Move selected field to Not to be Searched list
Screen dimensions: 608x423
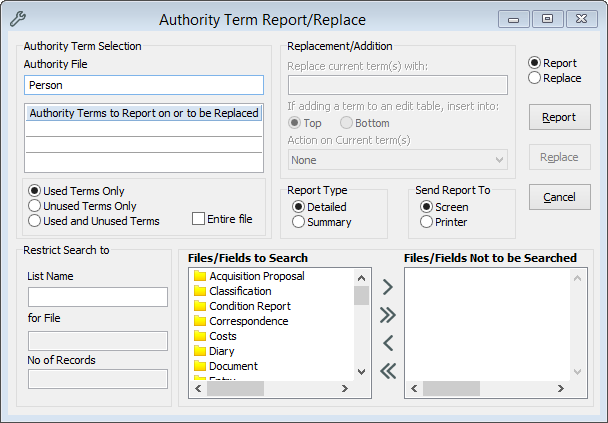[388, 287]
